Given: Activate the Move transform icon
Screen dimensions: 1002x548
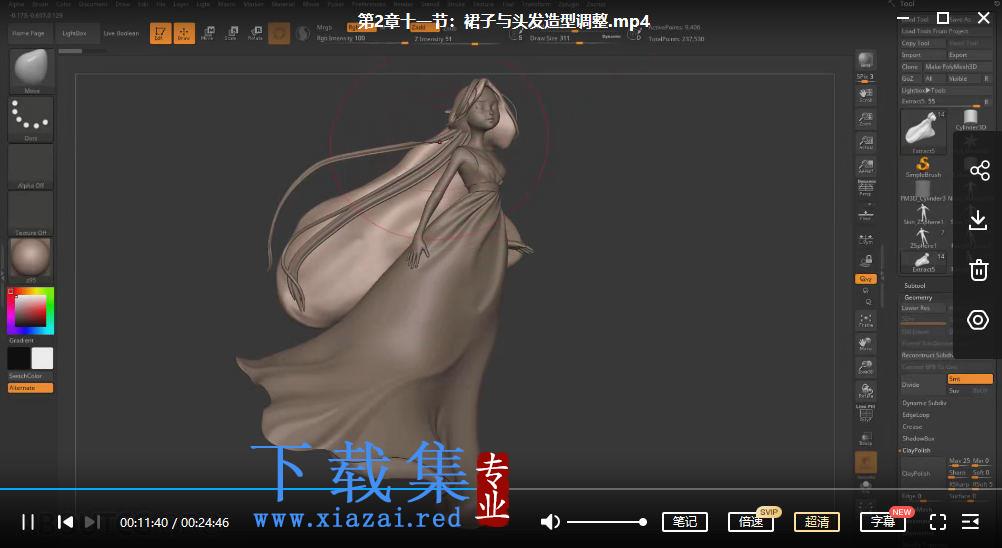Looking at the screenshot, I should point(208,33).
